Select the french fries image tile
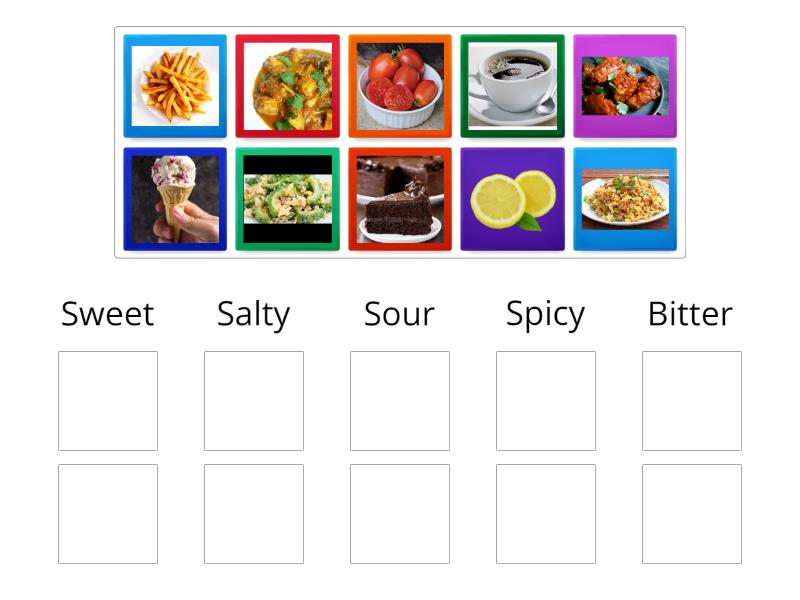The image size is (800, 600). coord(175,85)
